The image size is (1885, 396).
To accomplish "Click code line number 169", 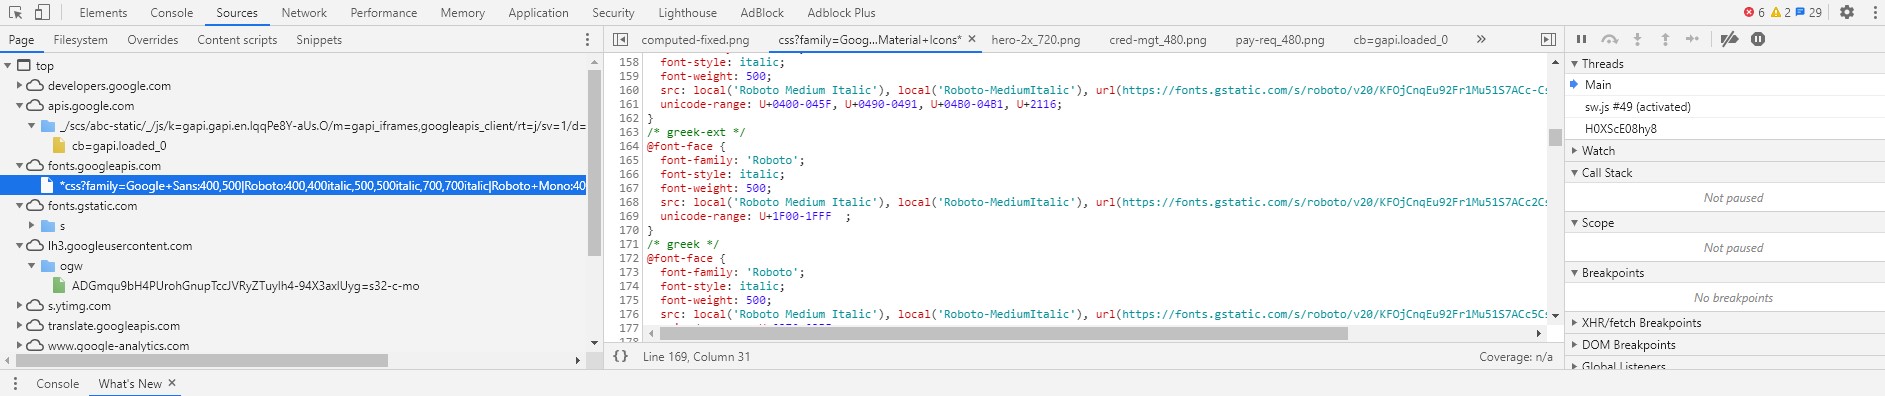I will (x=628, y=216).
